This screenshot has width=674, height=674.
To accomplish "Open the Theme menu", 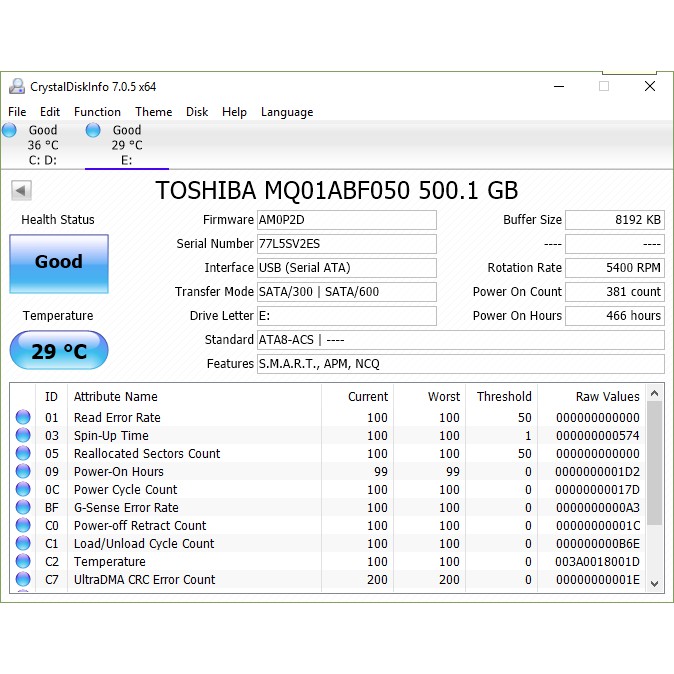I will tap(153, 112).
